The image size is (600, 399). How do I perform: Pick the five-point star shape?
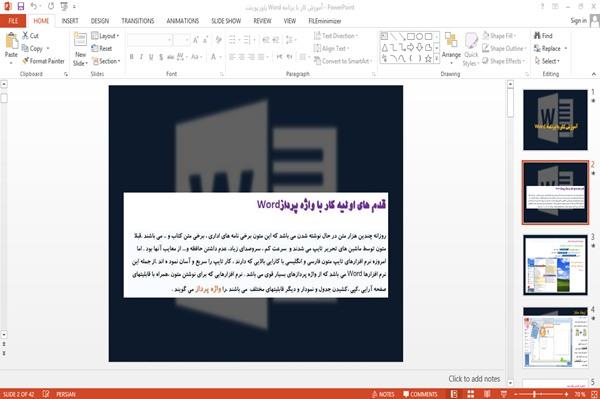point(428,59)
